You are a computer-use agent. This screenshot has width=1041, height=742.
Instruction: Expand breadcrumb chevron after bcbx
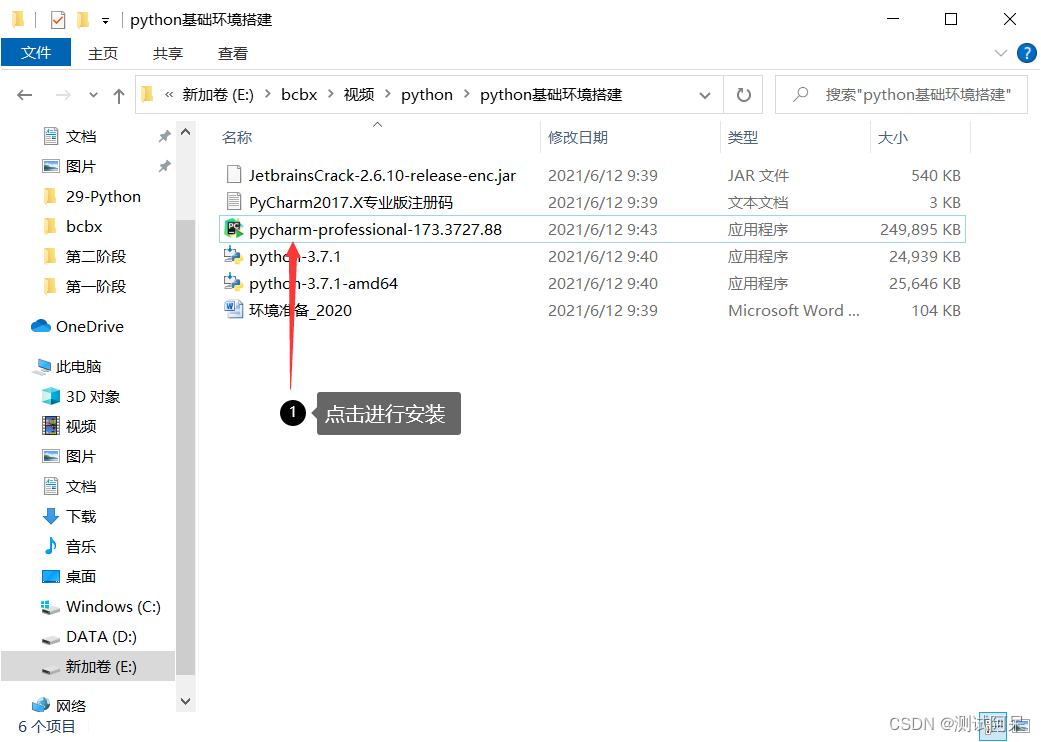click(330, 95)
